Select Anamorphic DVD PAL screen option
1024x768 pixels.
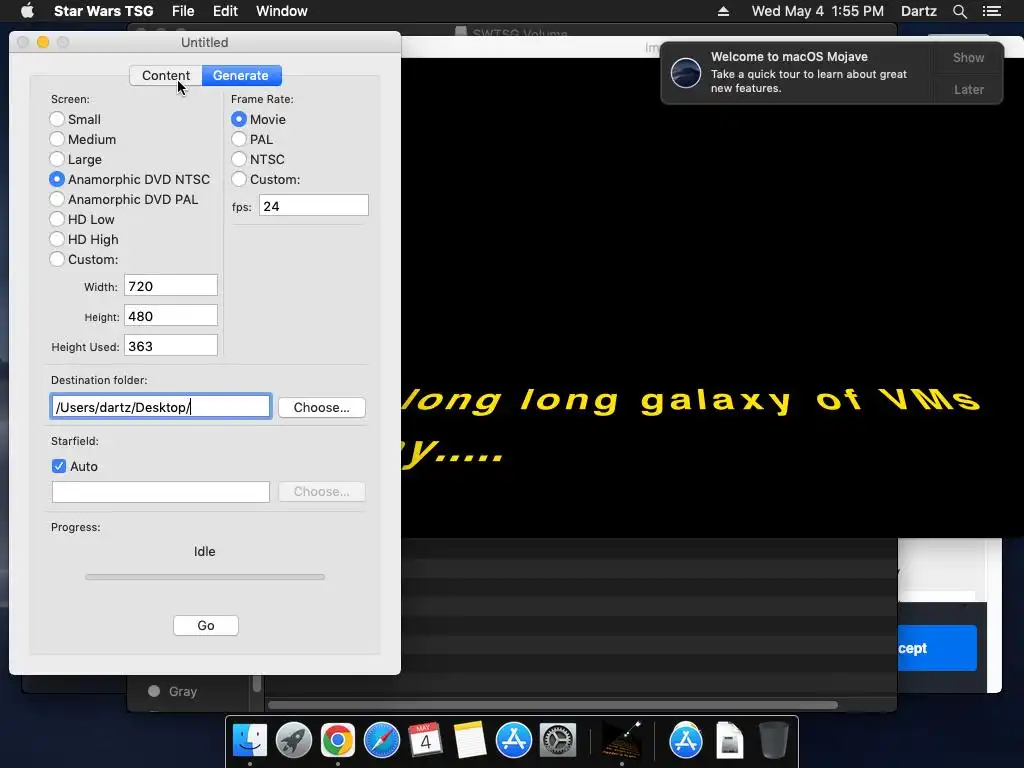[57, 199]
